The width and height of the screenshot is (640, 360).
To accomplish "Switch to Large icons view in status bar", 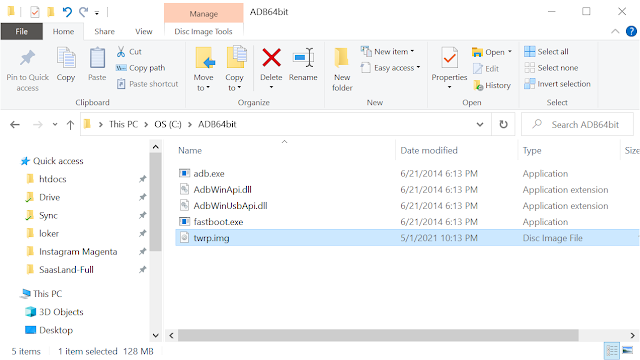I will (x=628, y=350).
